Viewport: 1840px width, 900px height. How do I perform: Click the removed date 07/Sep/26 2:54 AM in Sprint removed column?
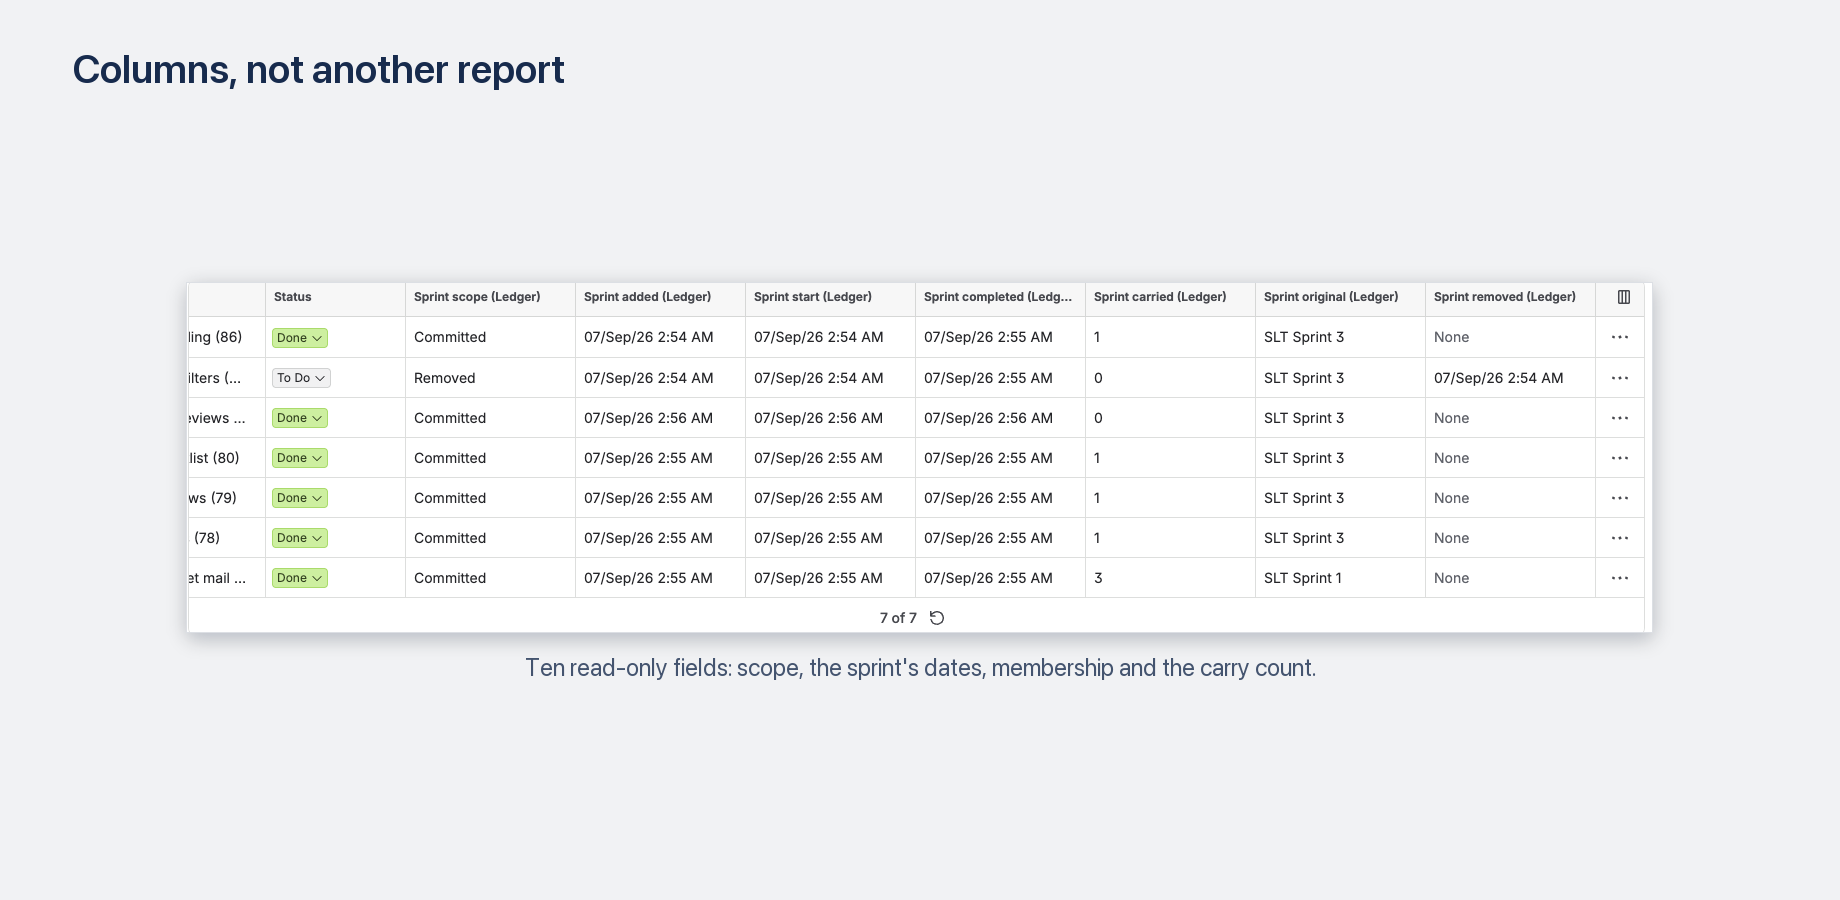[1499, 378]
